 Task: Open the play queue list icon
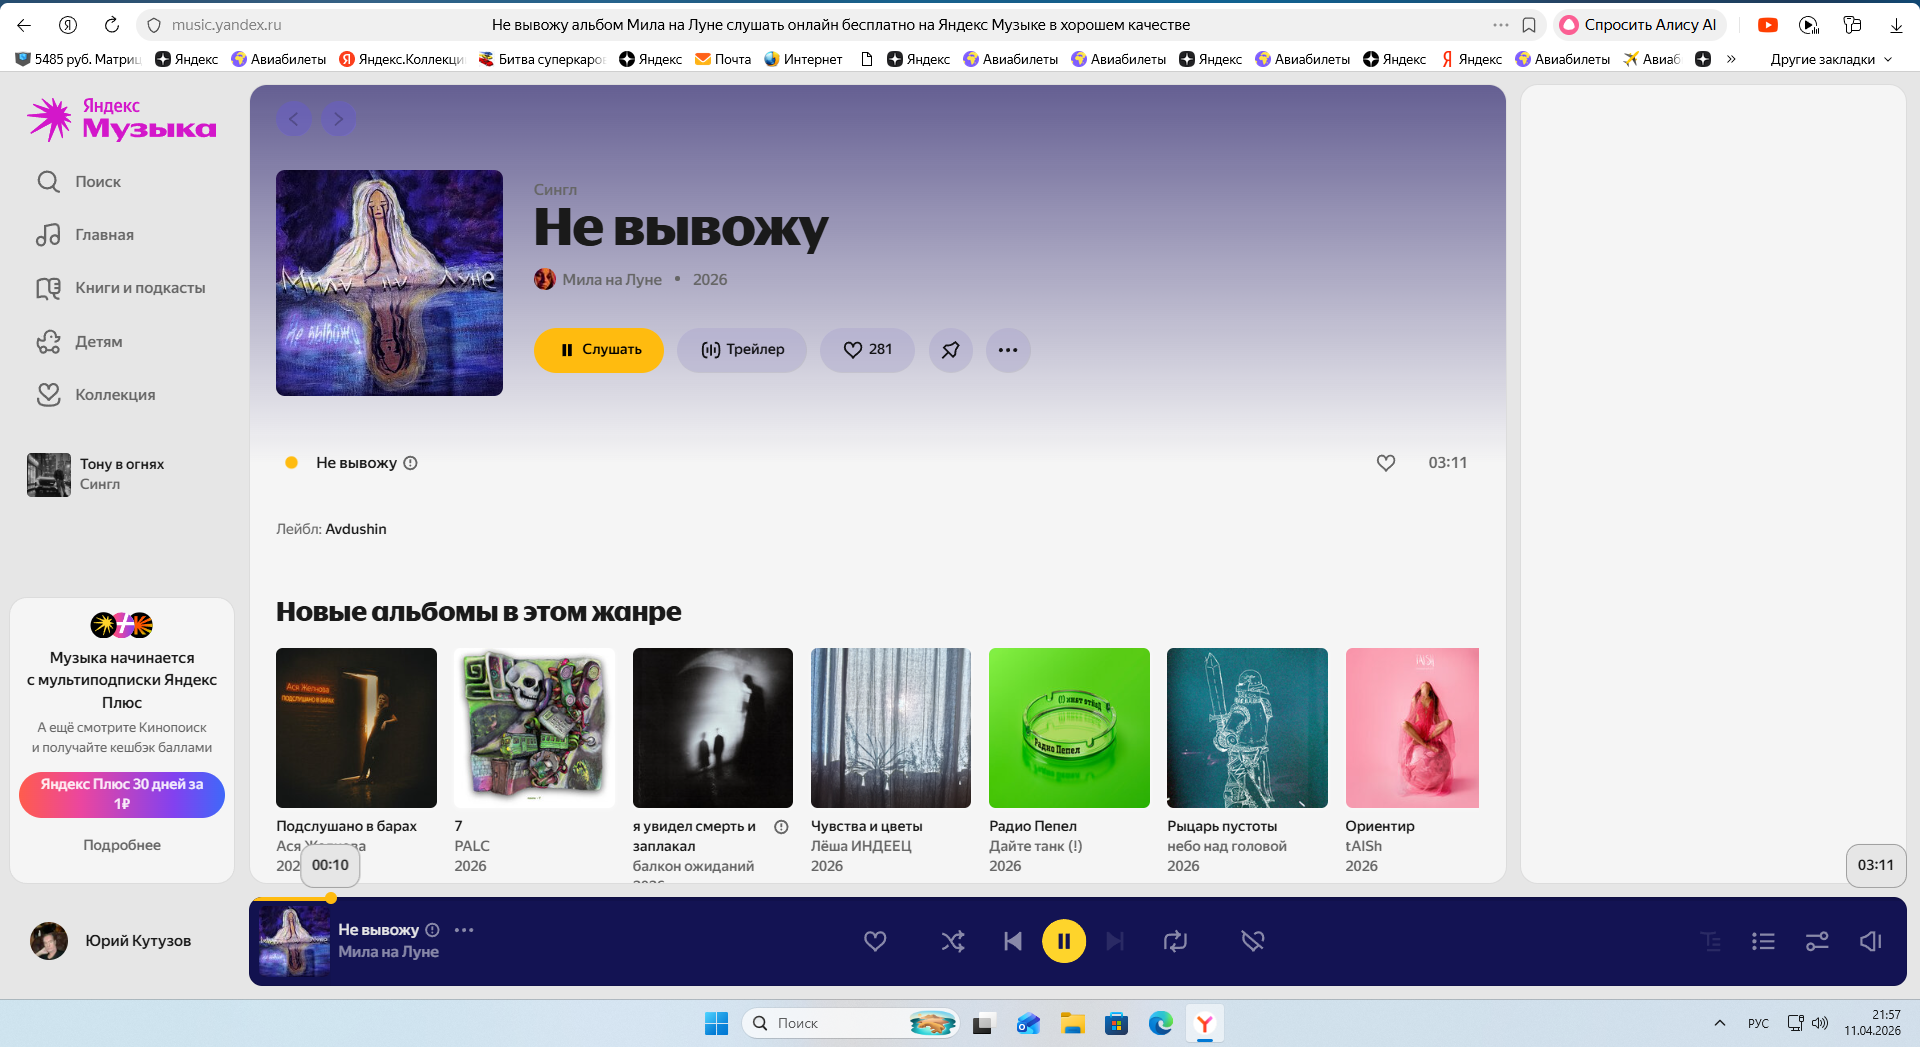1763,941
